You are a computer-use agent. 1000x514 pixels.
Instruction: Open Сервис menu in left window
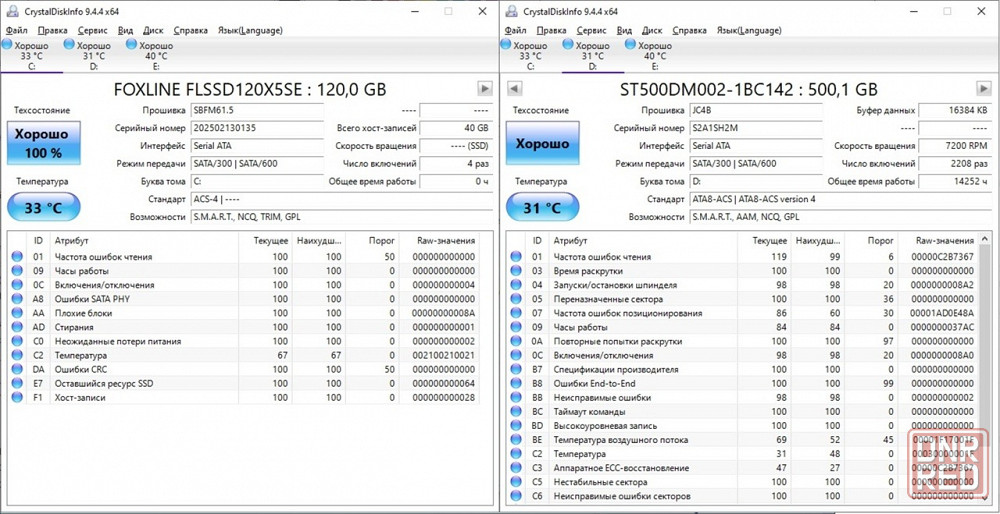[x=92, y=30]
